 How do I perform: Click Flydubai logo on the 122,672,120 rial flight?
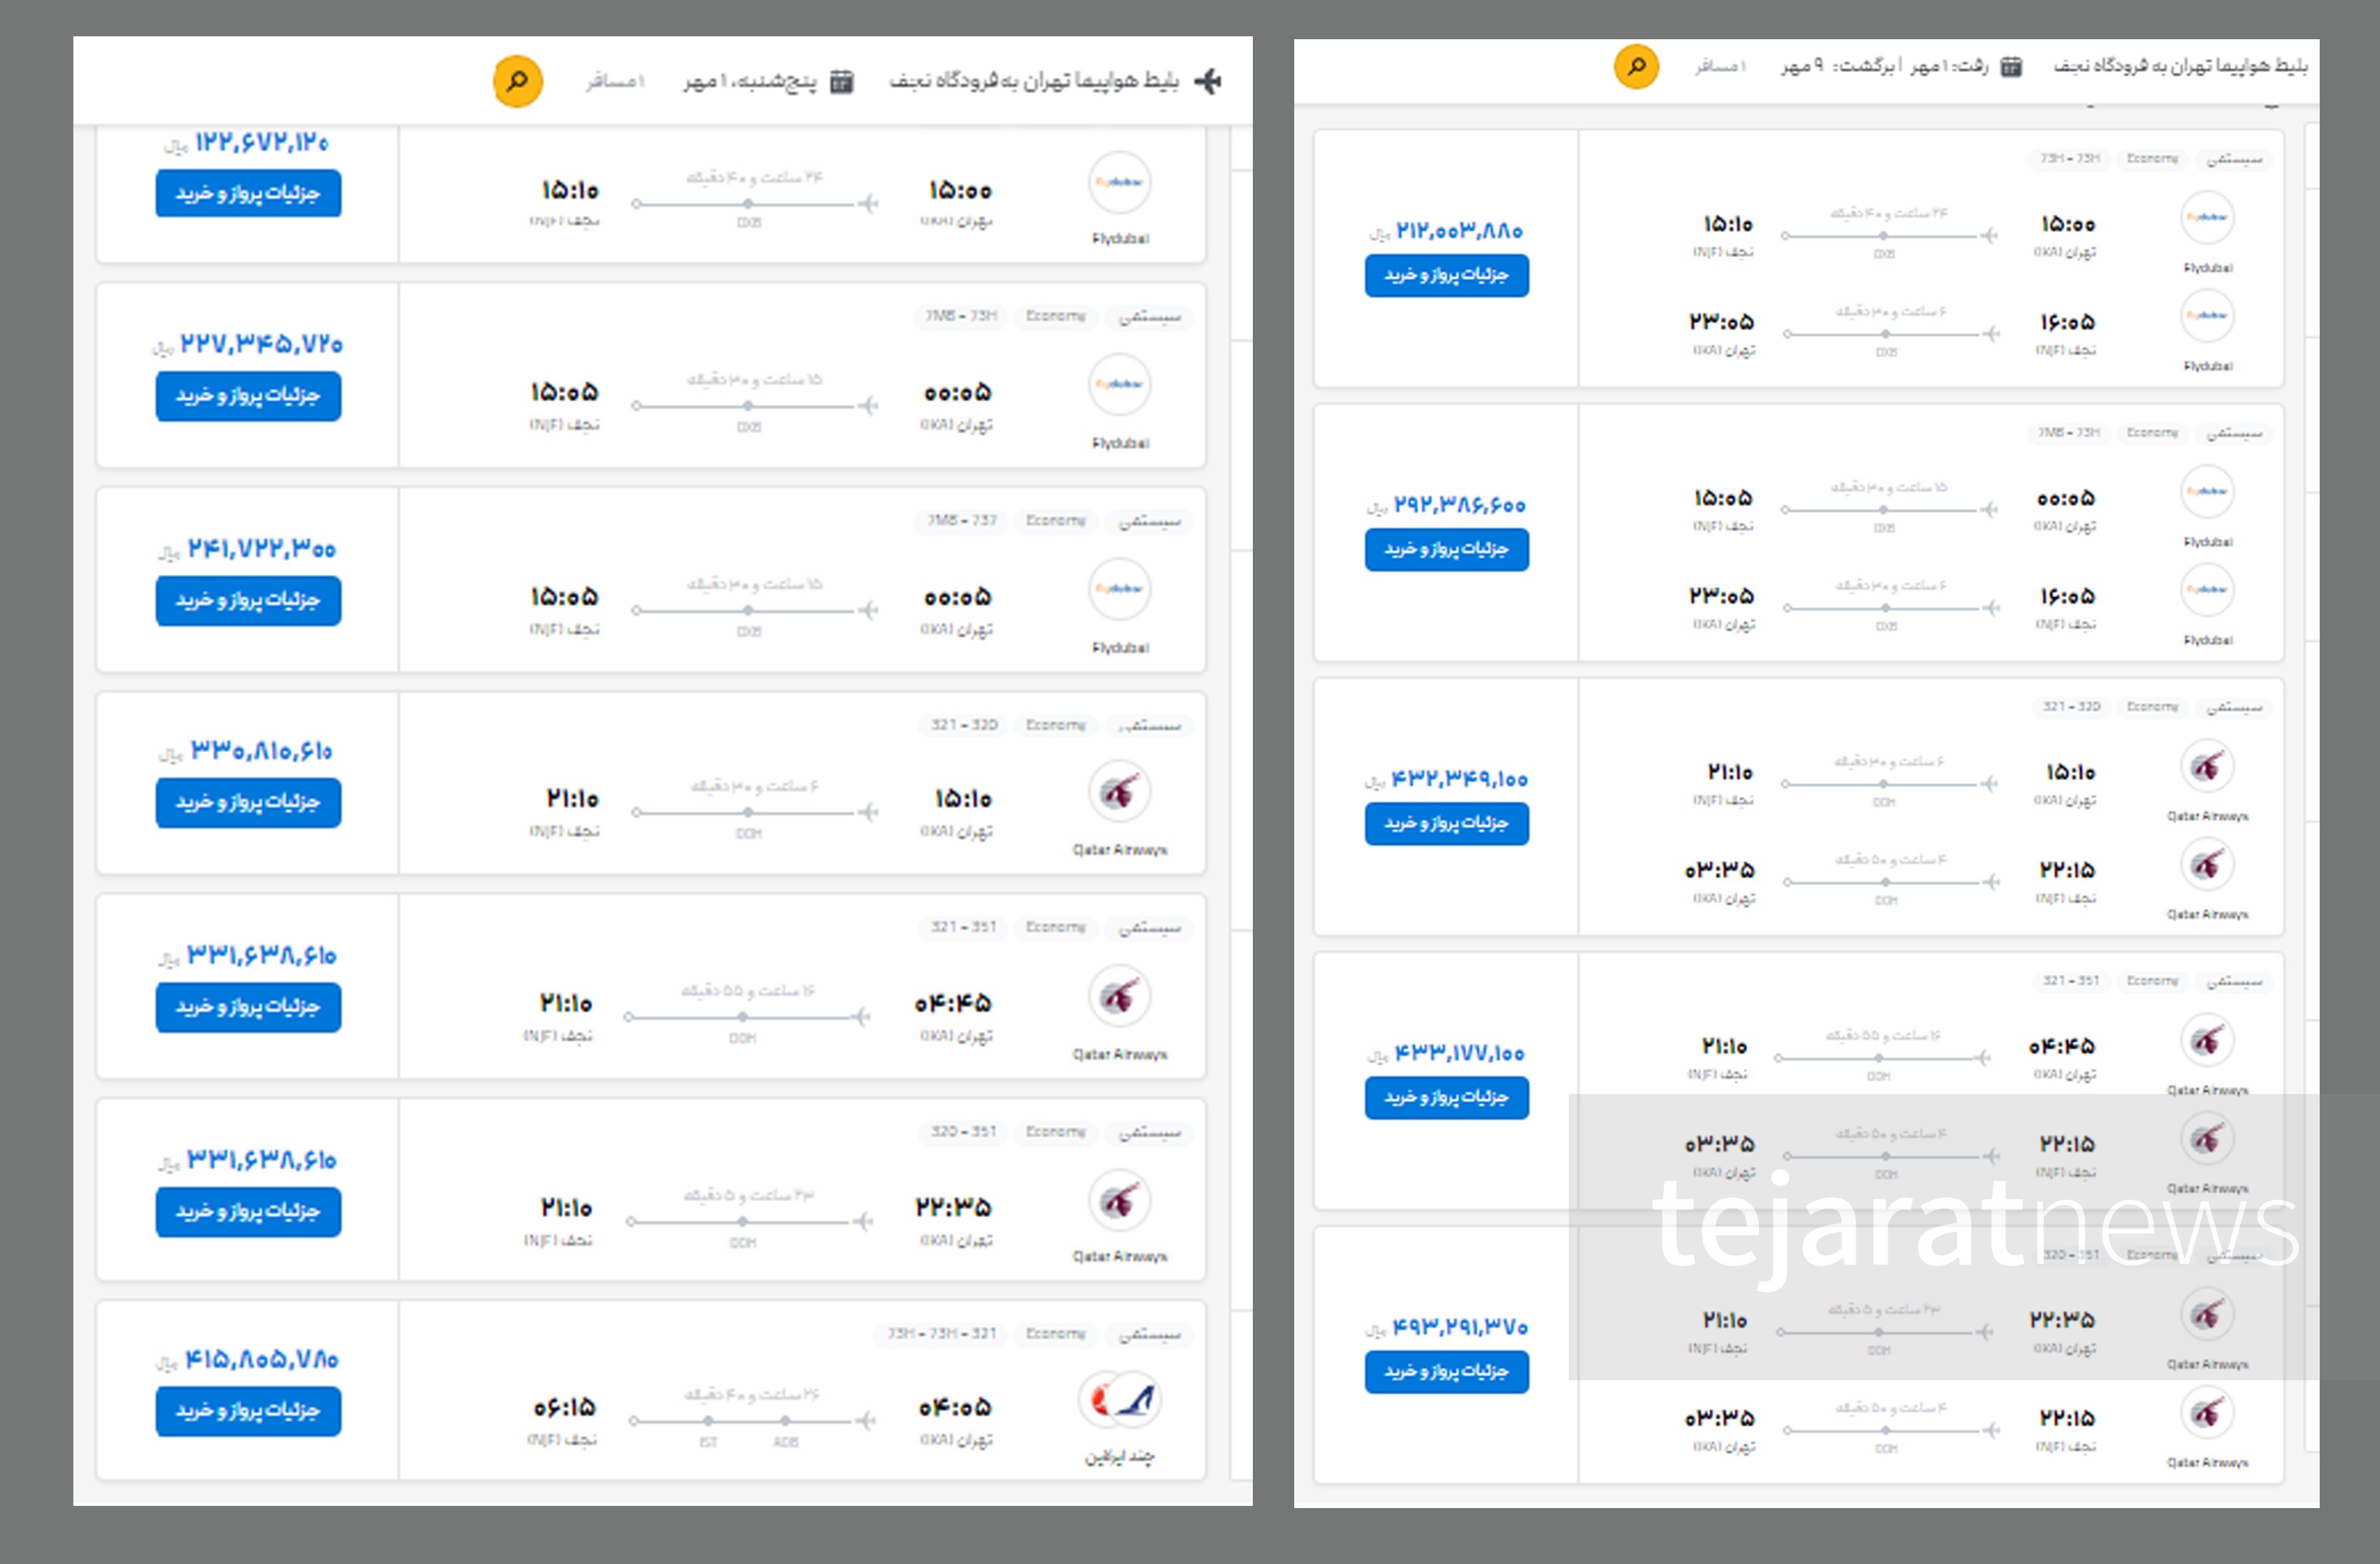pyautogui.click(x=1119, y=182)
